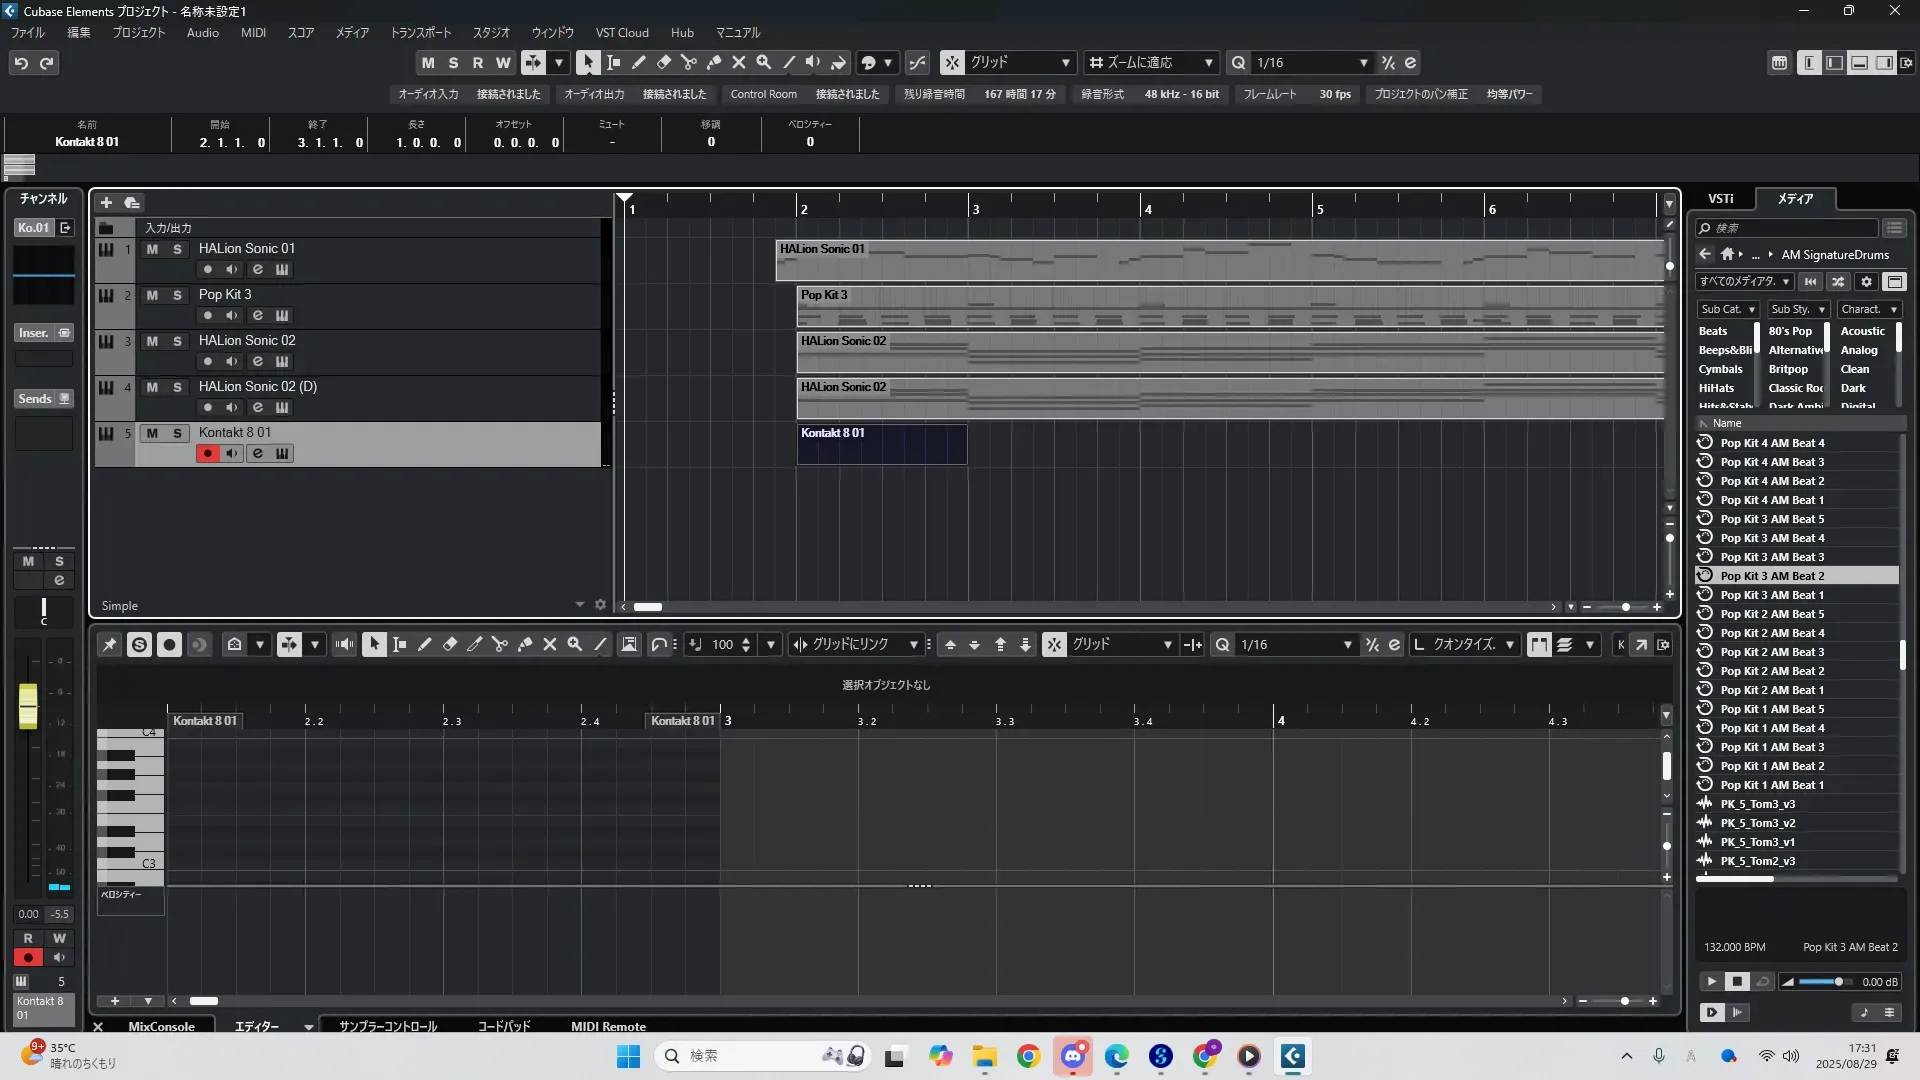Select Pop Kit 2 AM Beat 3 loop
The width and height of the screenshot is (1920, 1080).
click(1772, 652)
